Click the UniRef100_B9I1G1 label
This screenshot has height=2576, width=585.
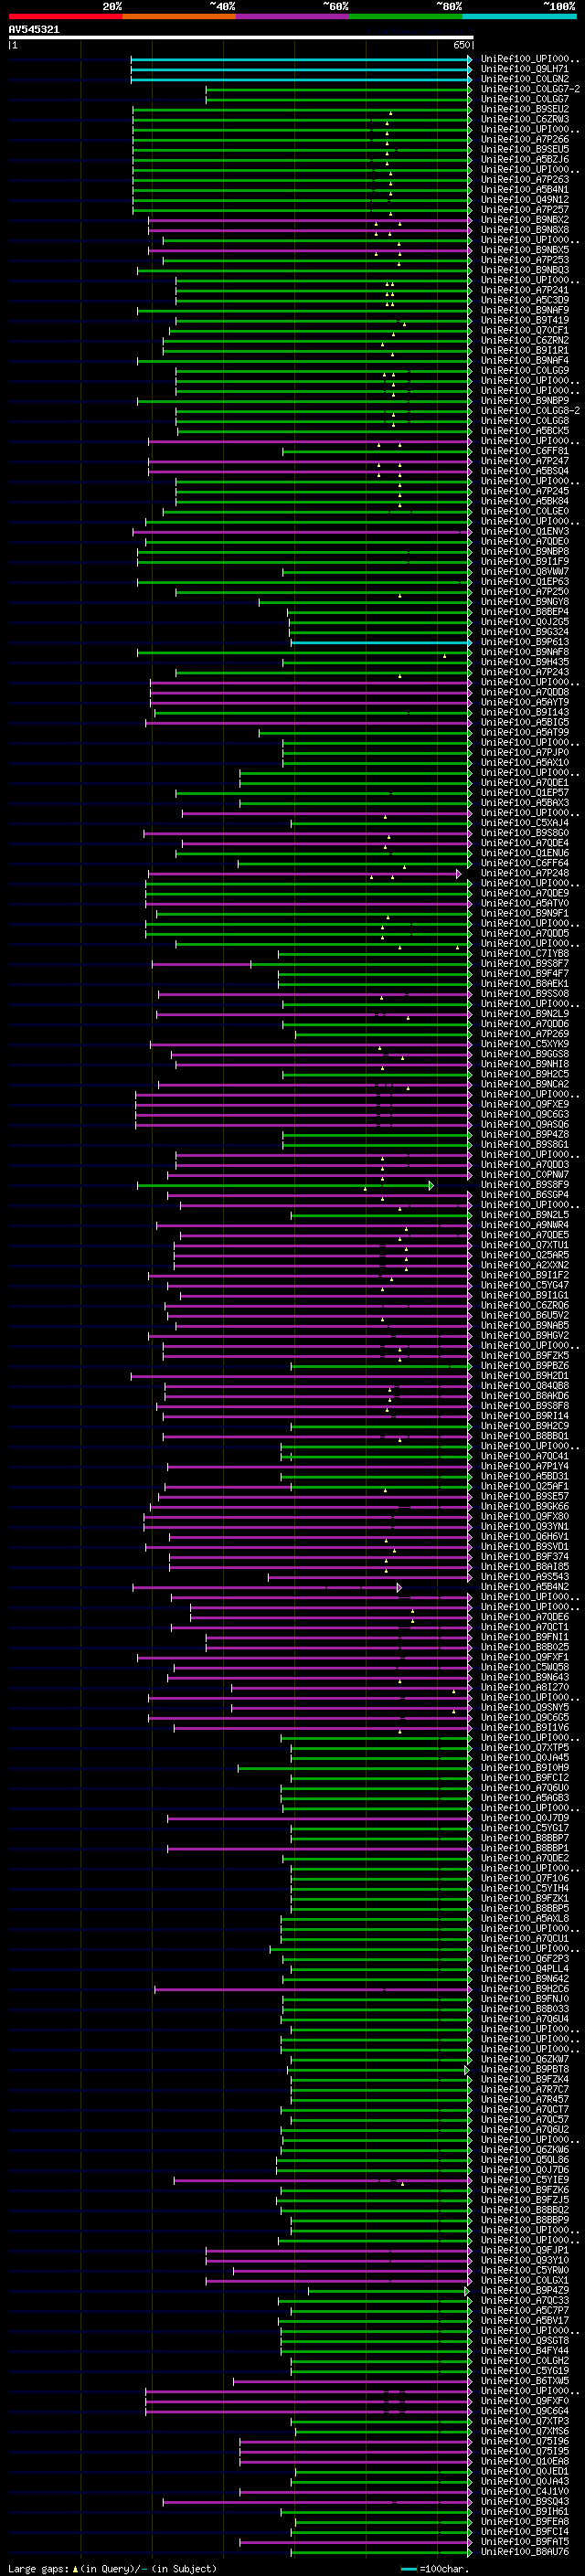coord(525,1295)
